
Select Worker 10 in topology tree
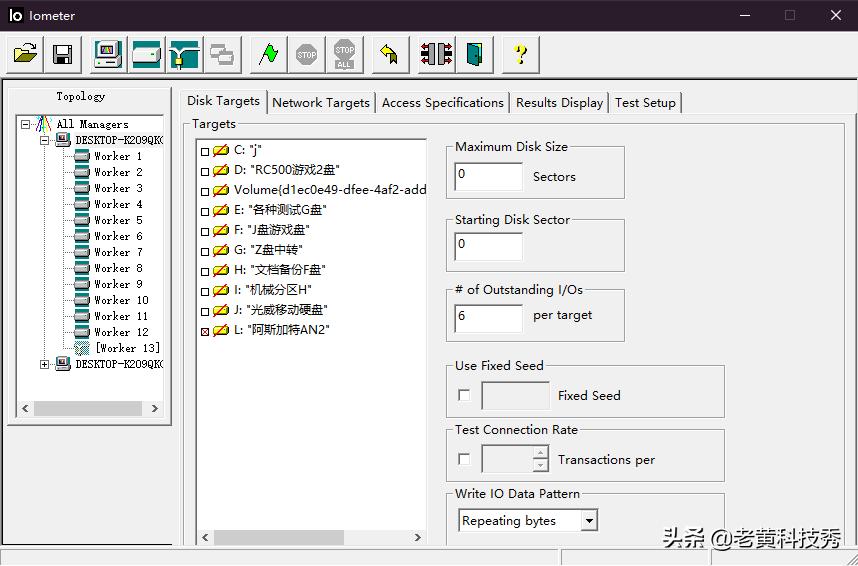pyautogui.click(x=121, y=300)
